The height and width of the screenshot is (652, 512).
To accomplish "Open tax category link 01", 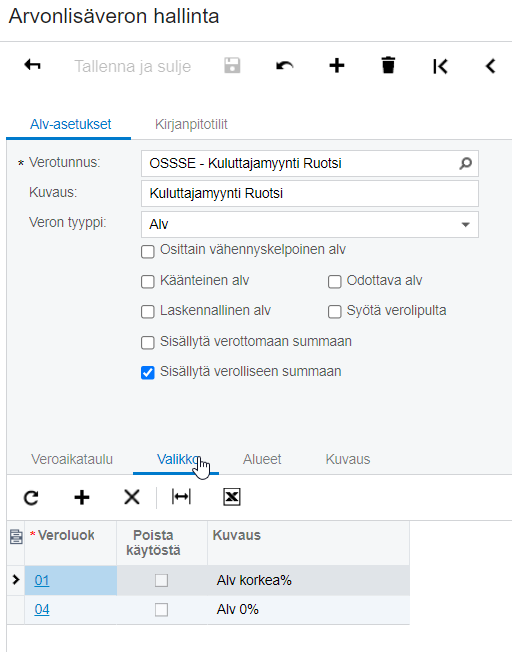I will tap(42, 580).
